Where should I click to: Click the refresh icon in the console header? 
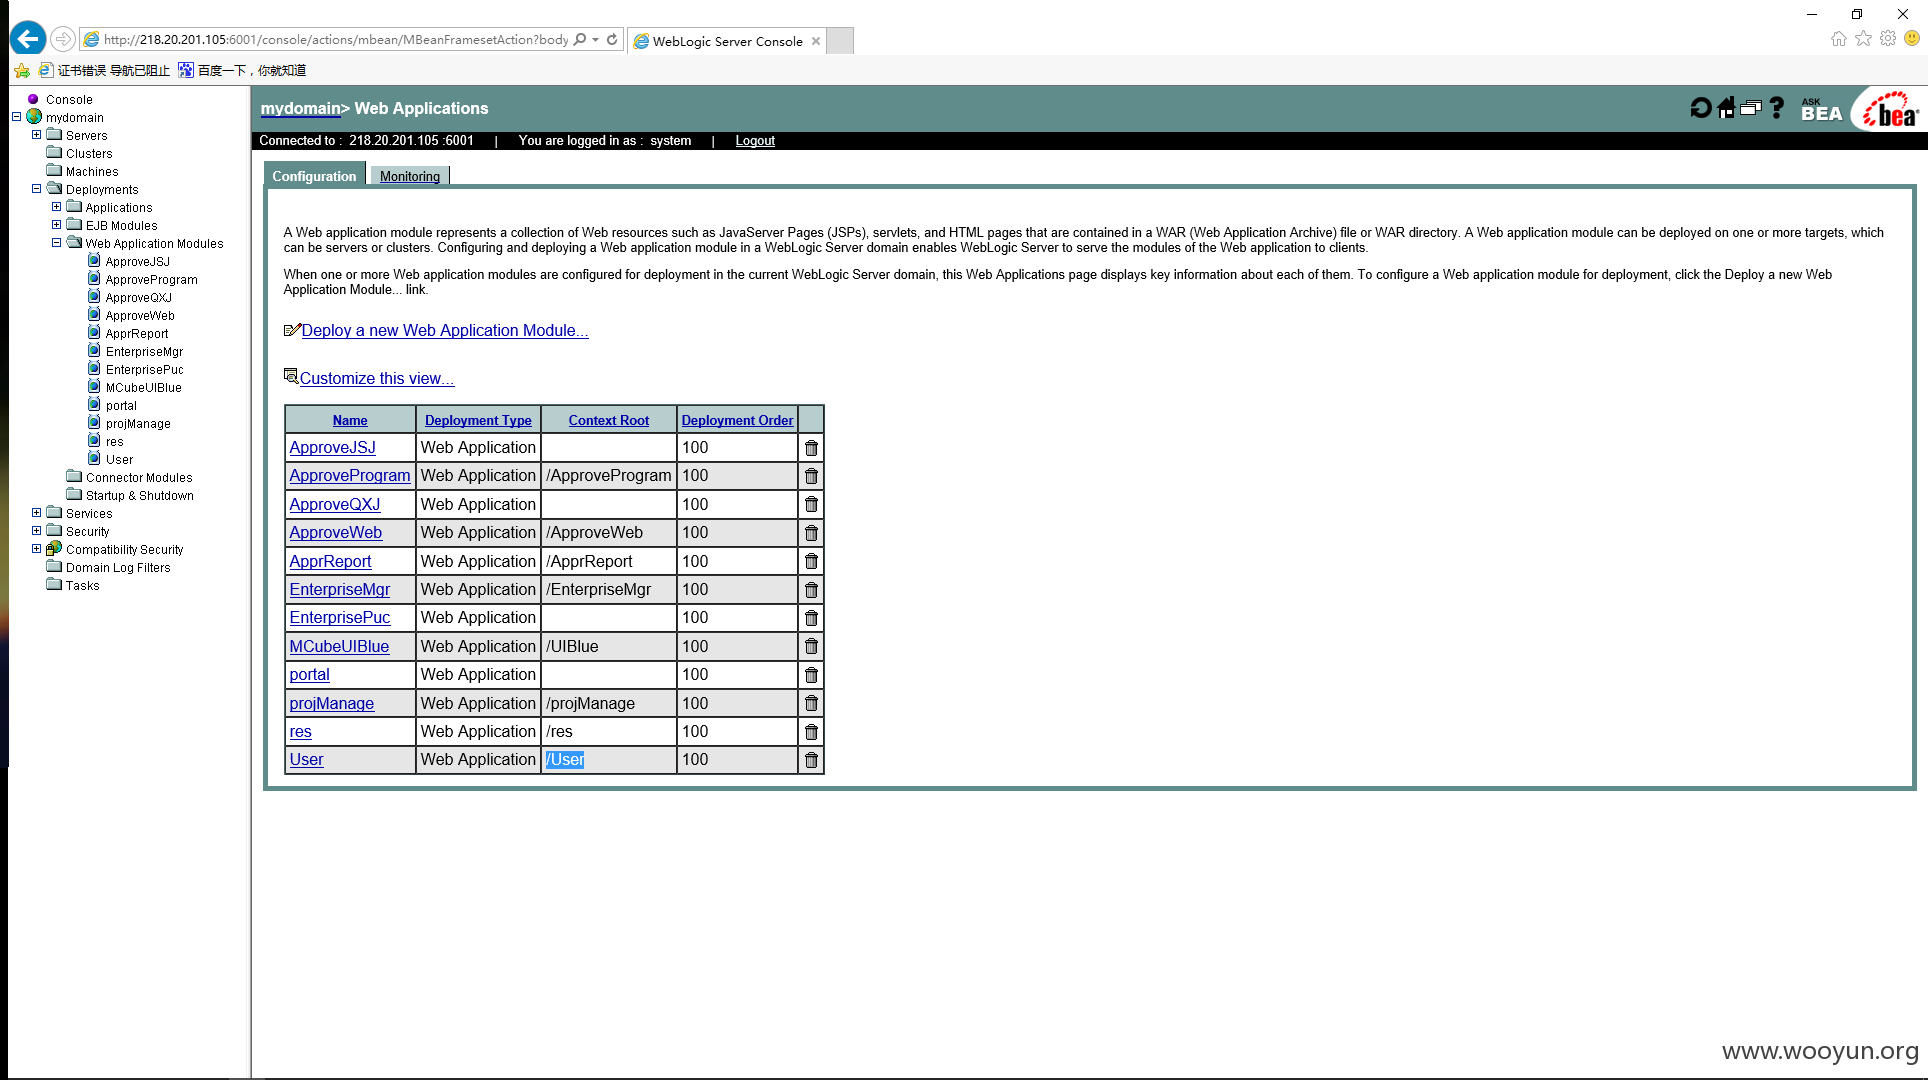pos(1700,108)
